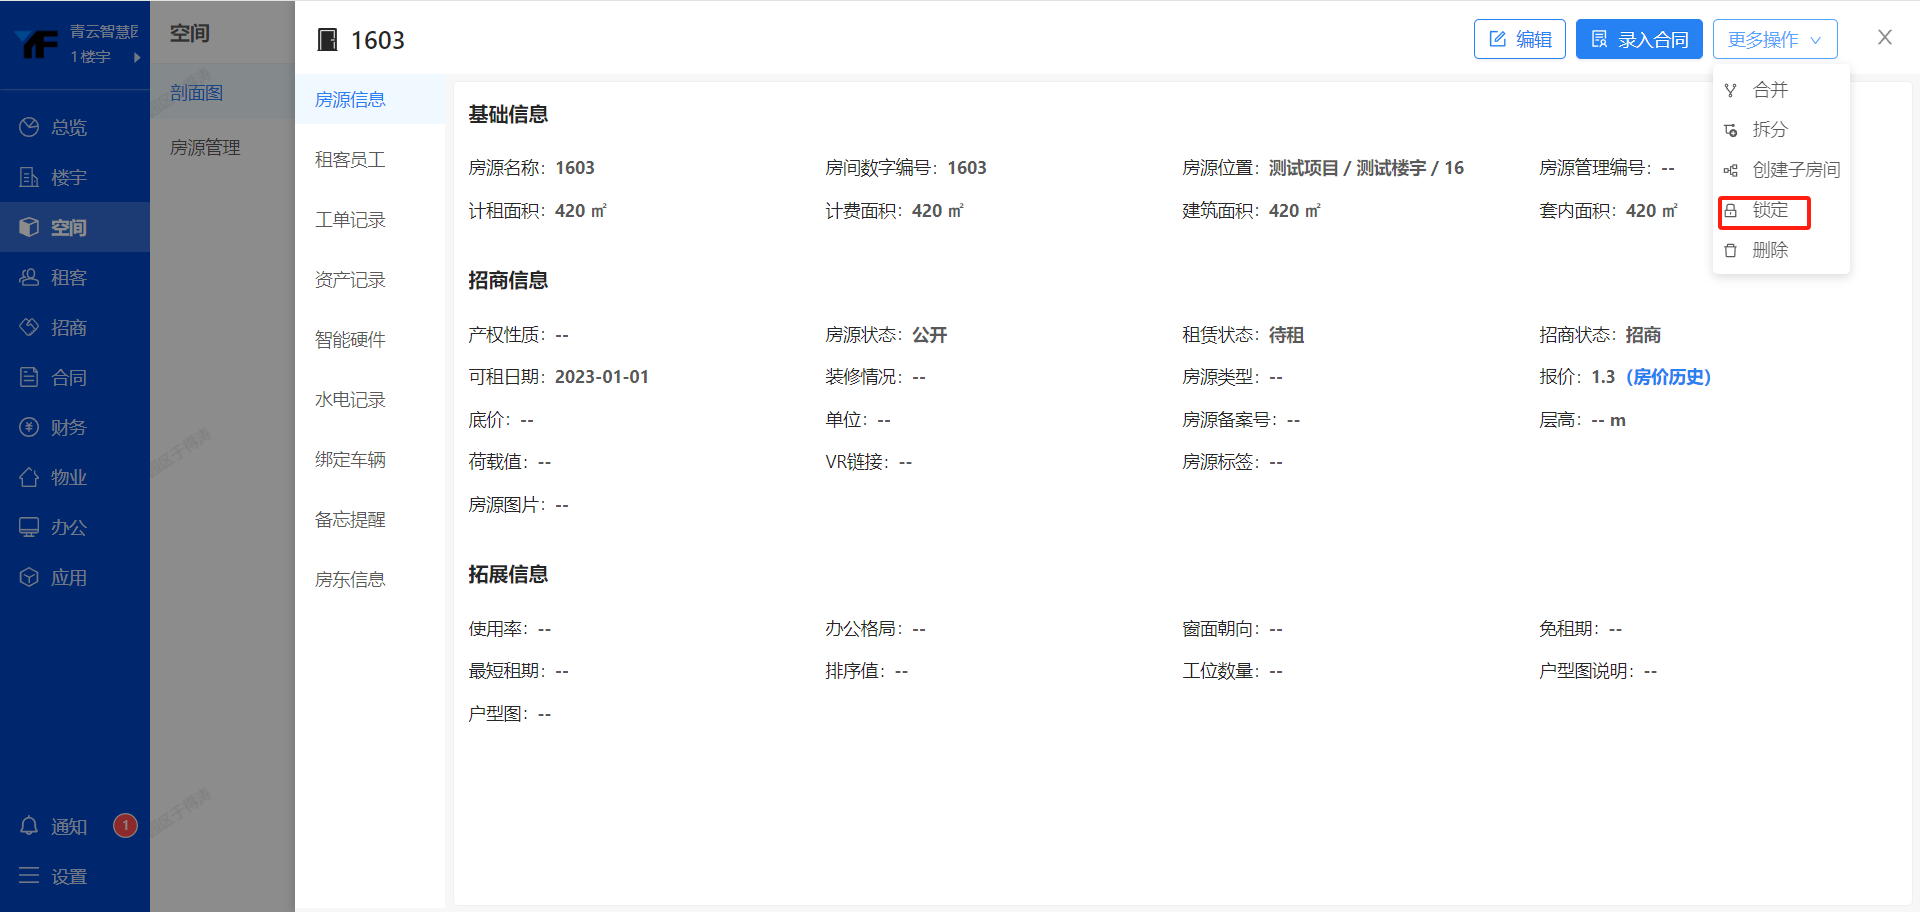Expand the 更多操作 dropdown button

1774,39
